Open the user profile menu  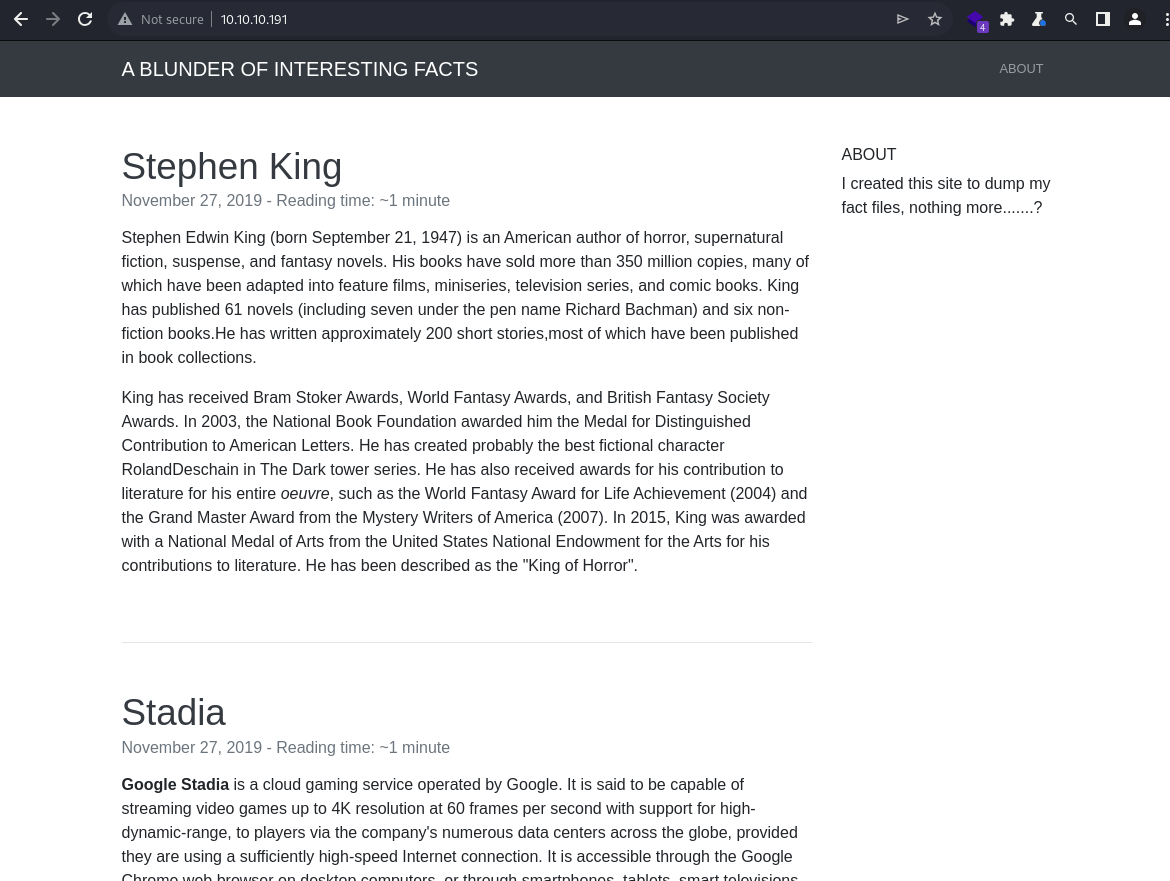1135,19
